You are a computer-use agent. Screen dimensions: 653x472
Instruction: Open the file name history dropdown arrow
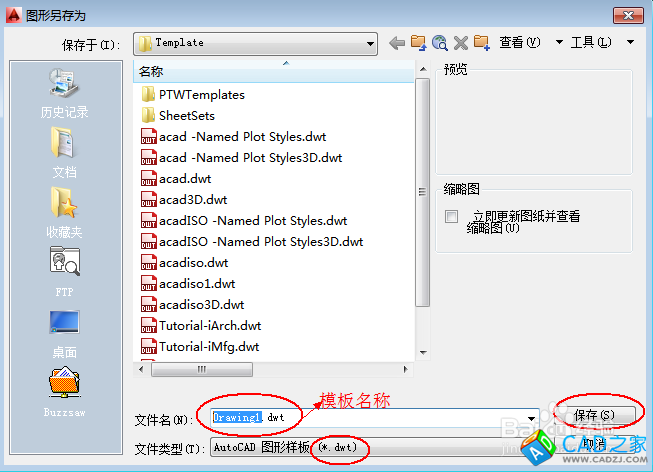(x=531, y=418)
